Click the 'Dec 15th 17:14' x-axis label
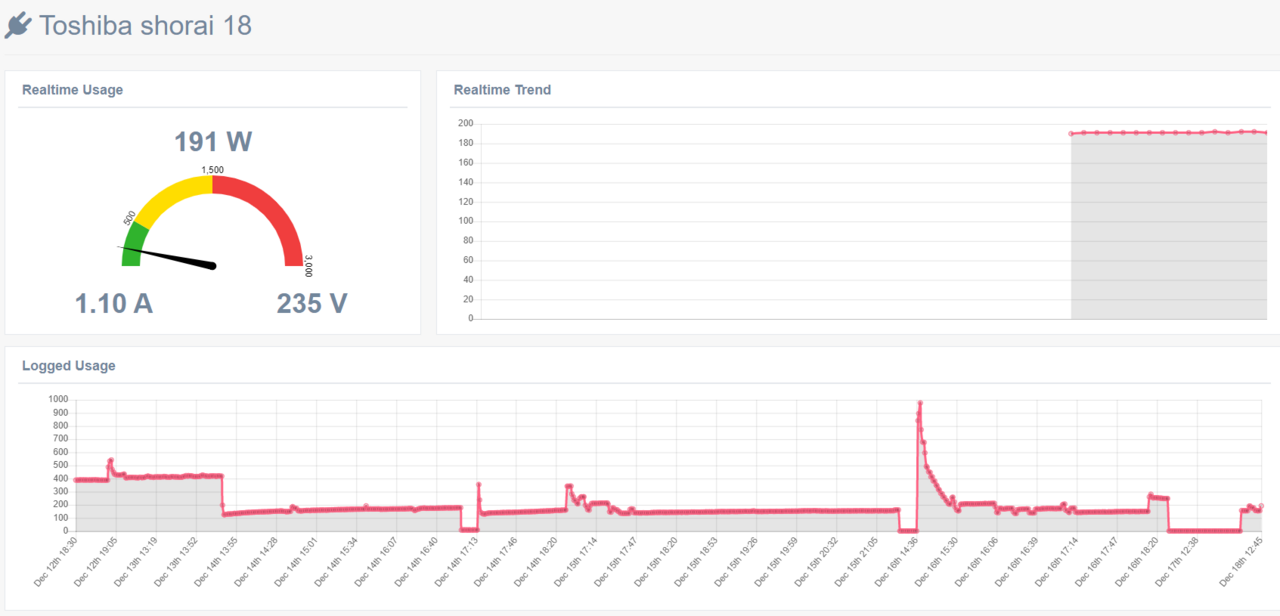Screen dimensions: 1280x616 pos(576,562)
